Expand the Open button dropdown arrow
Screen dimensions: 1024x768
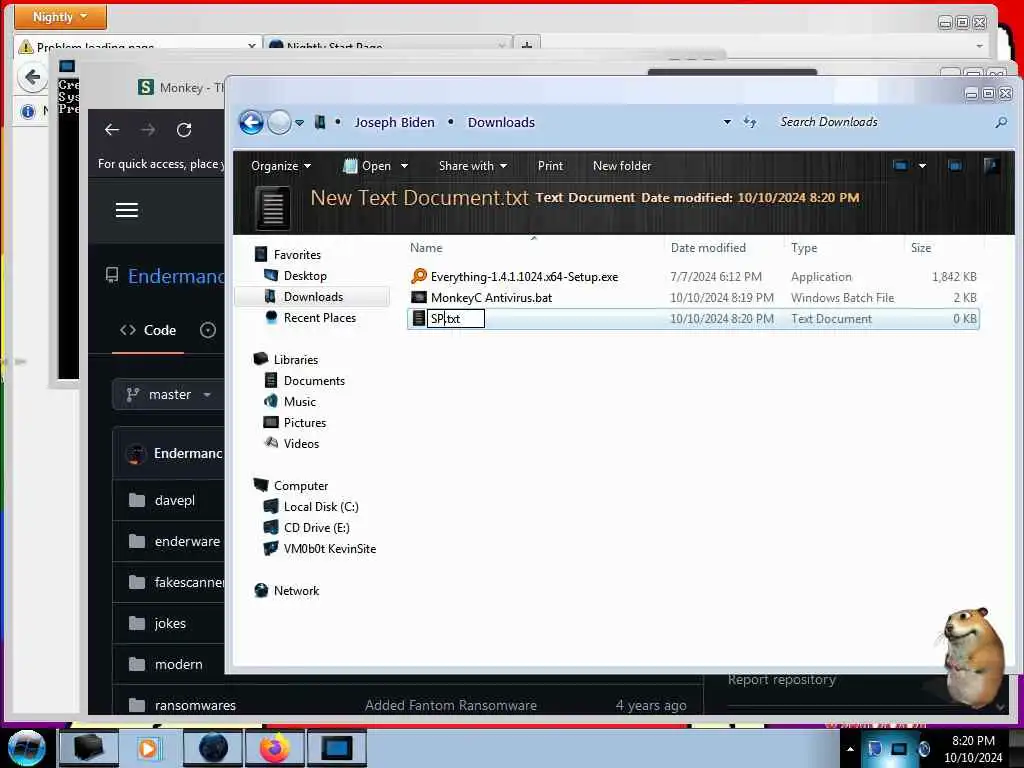(x=404, y=166)
